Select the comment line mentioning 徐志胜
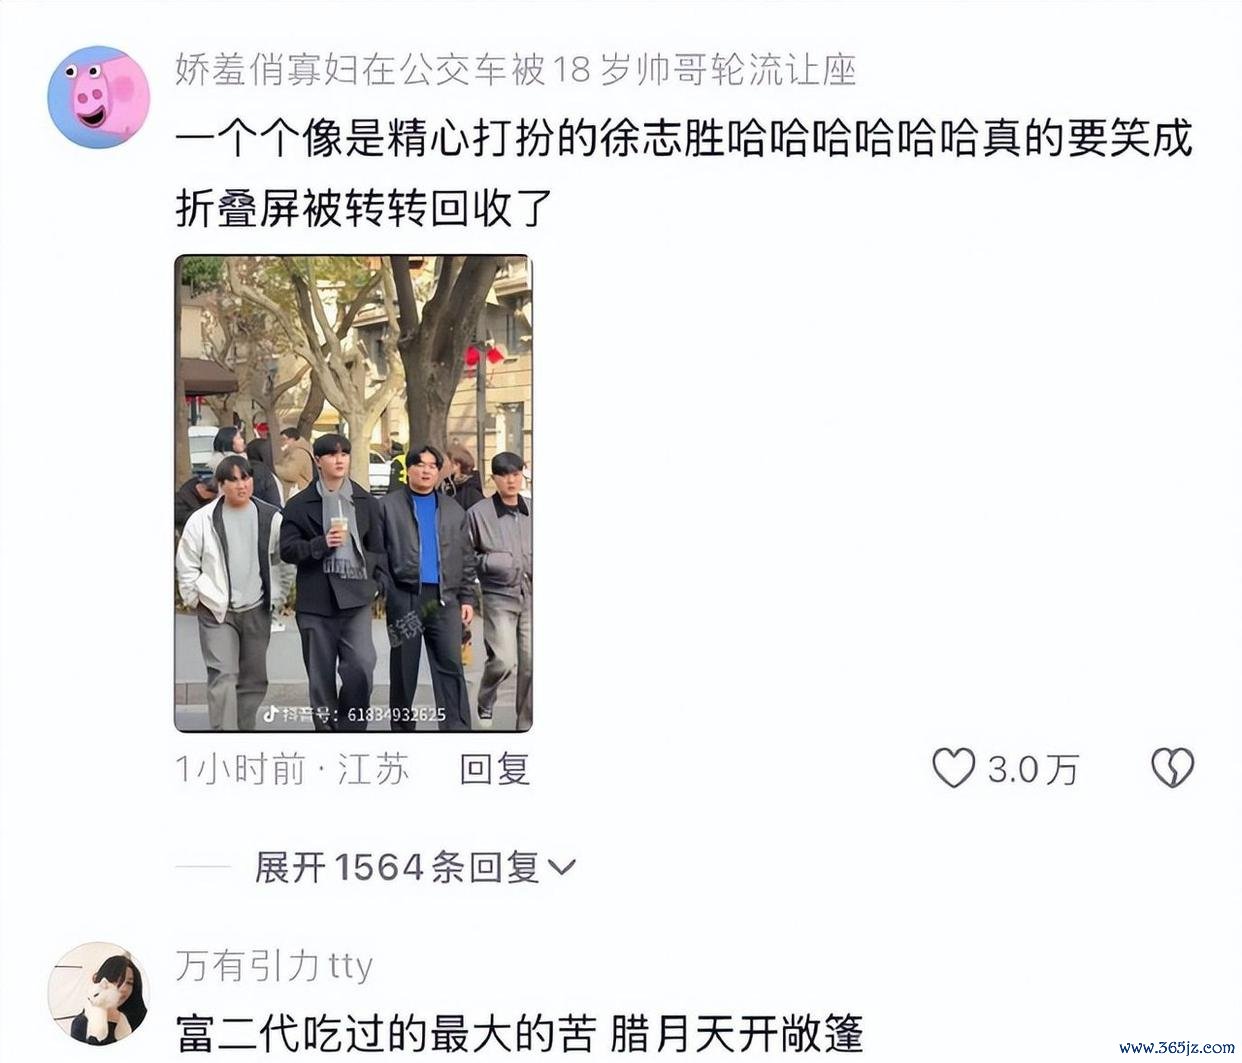Screen dimensions: 1242x1063 (684, 138)
